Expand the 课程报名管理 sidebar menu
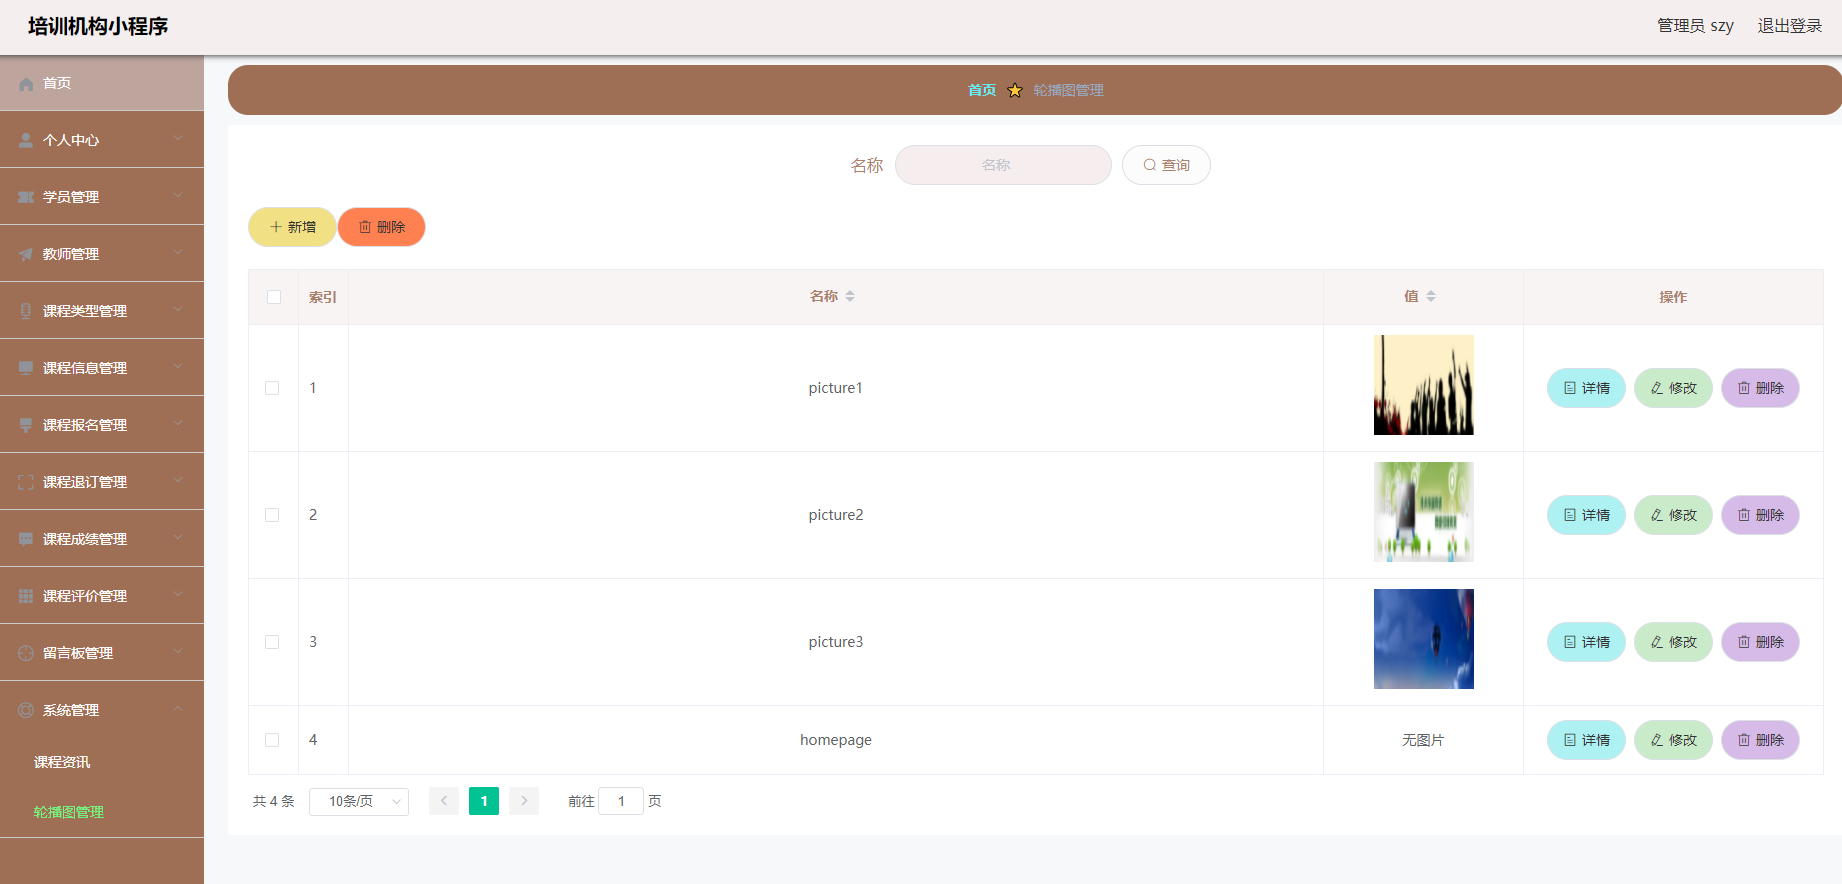 [102, 425]
